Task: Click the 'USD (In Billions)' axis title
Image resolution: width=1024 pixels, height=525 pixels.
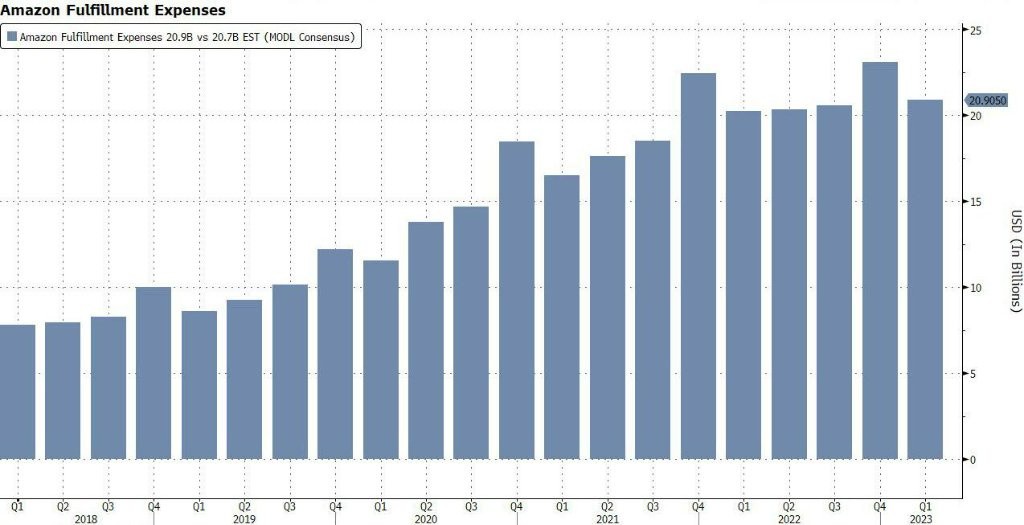Action: 1016,261
